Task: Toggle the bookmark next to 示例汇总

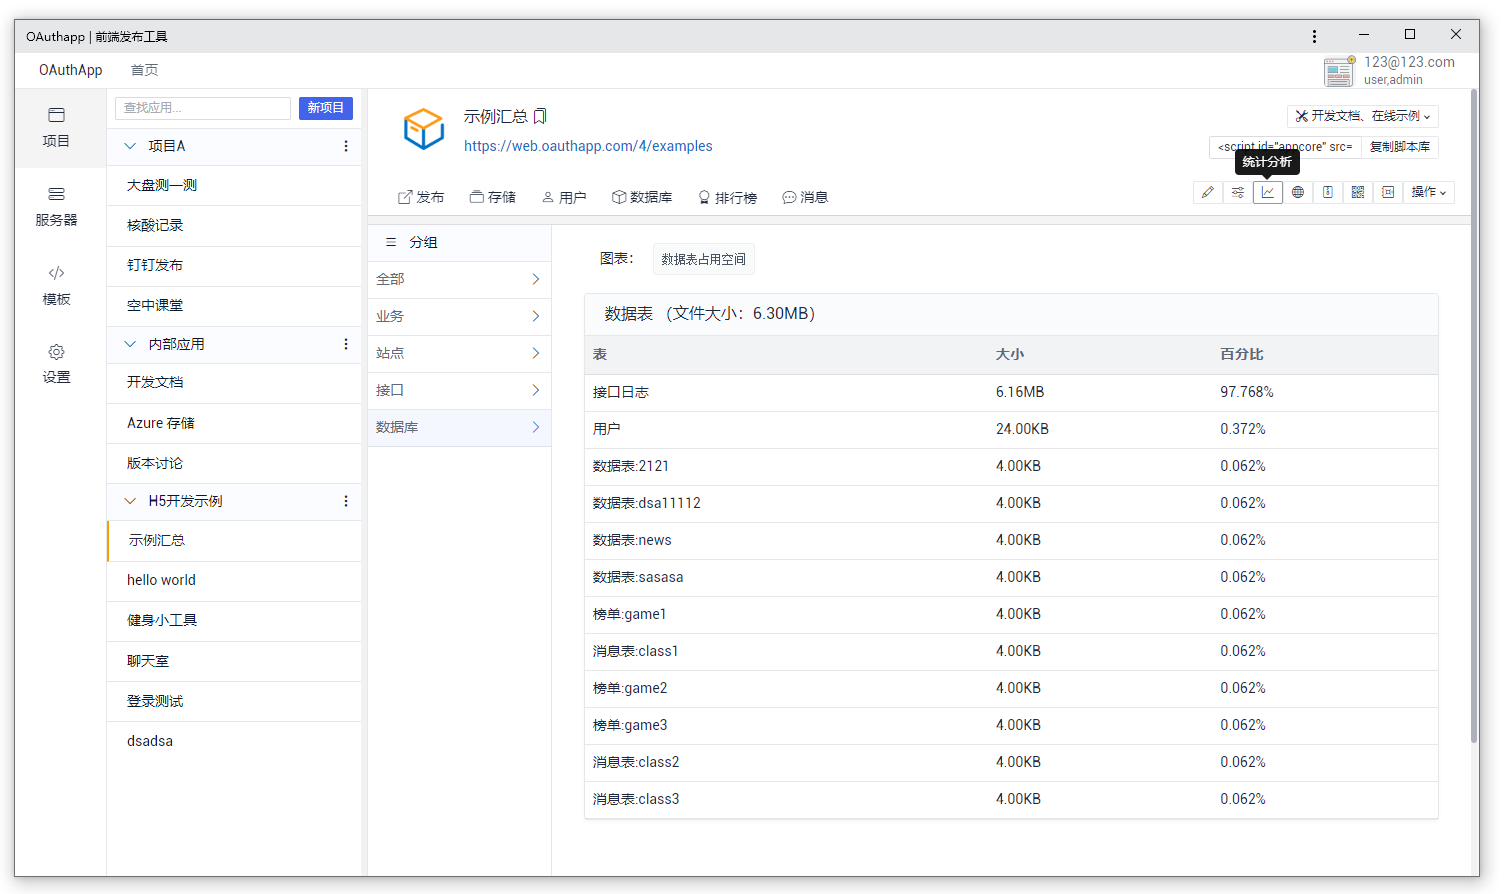Action: pyautogui.click(x=541, y=115)
